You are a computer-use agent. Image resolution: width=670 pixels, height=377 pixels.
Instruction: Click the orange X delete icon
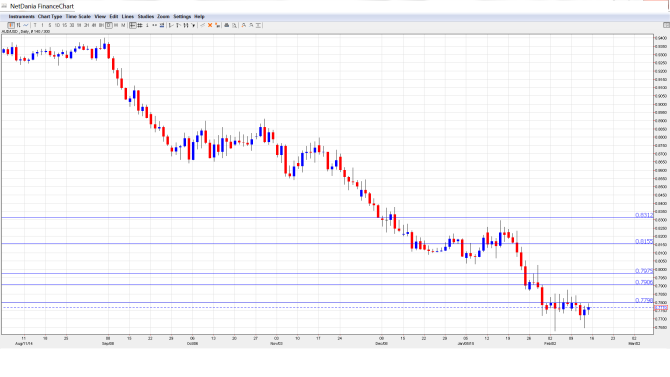(210, 25)
